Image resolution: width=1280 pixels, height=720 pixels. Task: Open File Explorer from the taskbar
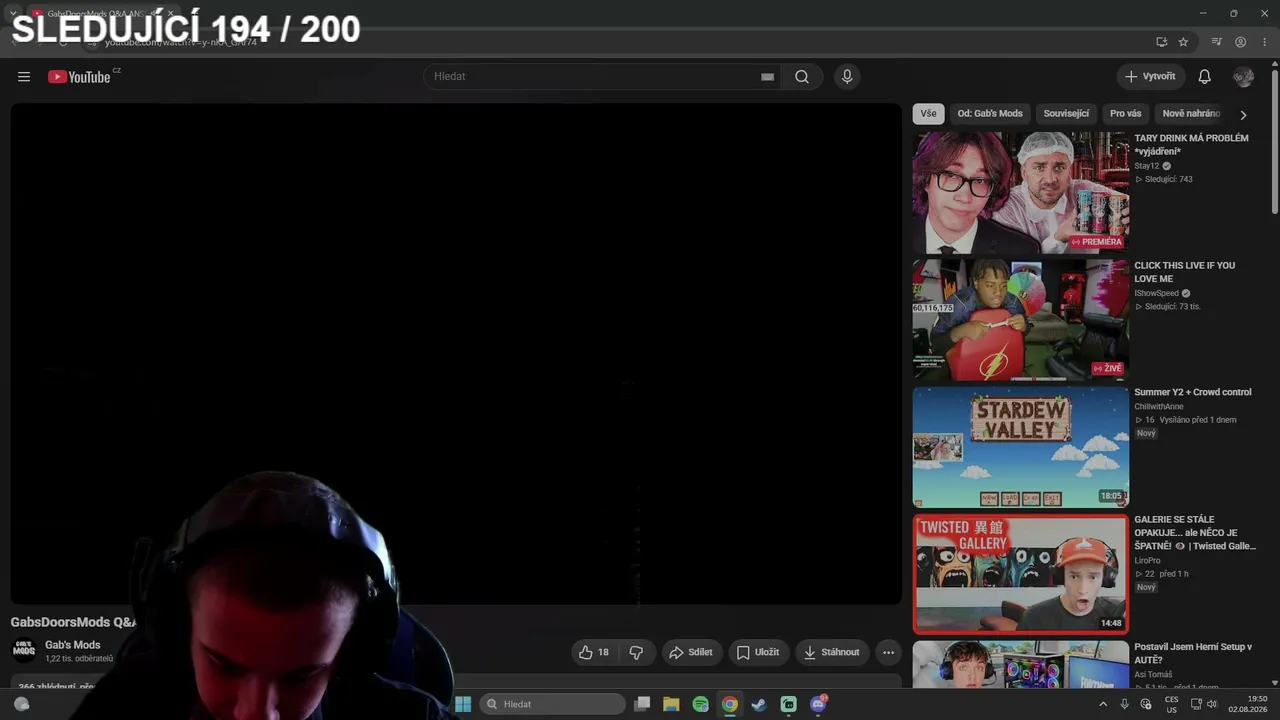coord(671,704)
